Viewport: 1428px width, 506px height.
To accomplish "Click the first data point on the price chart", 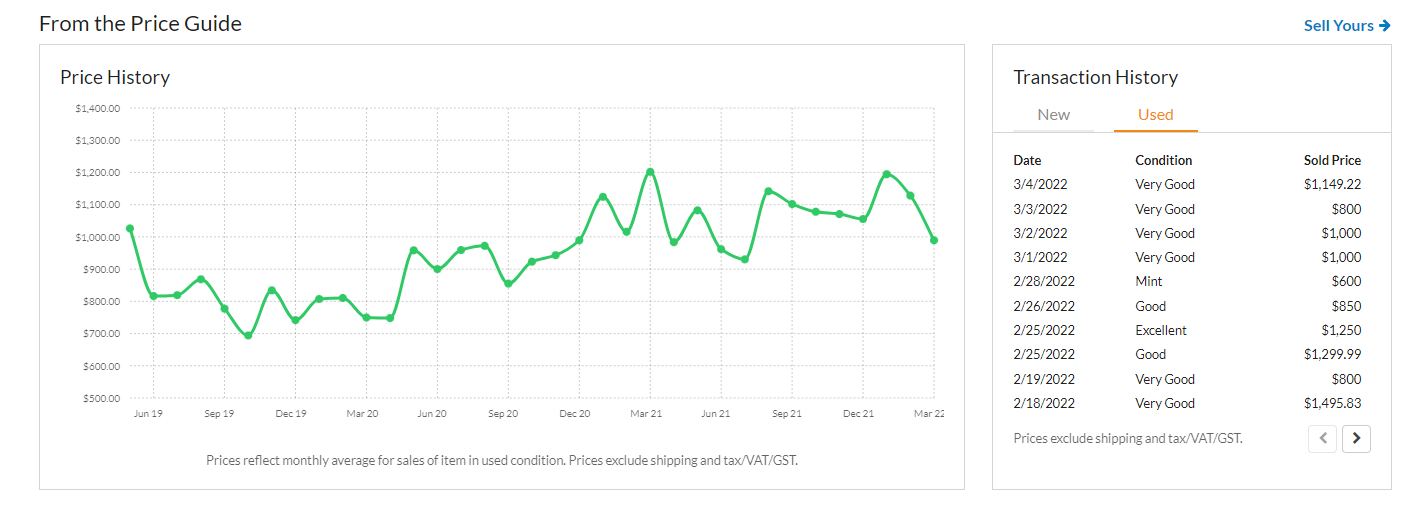I will (130, 229).
